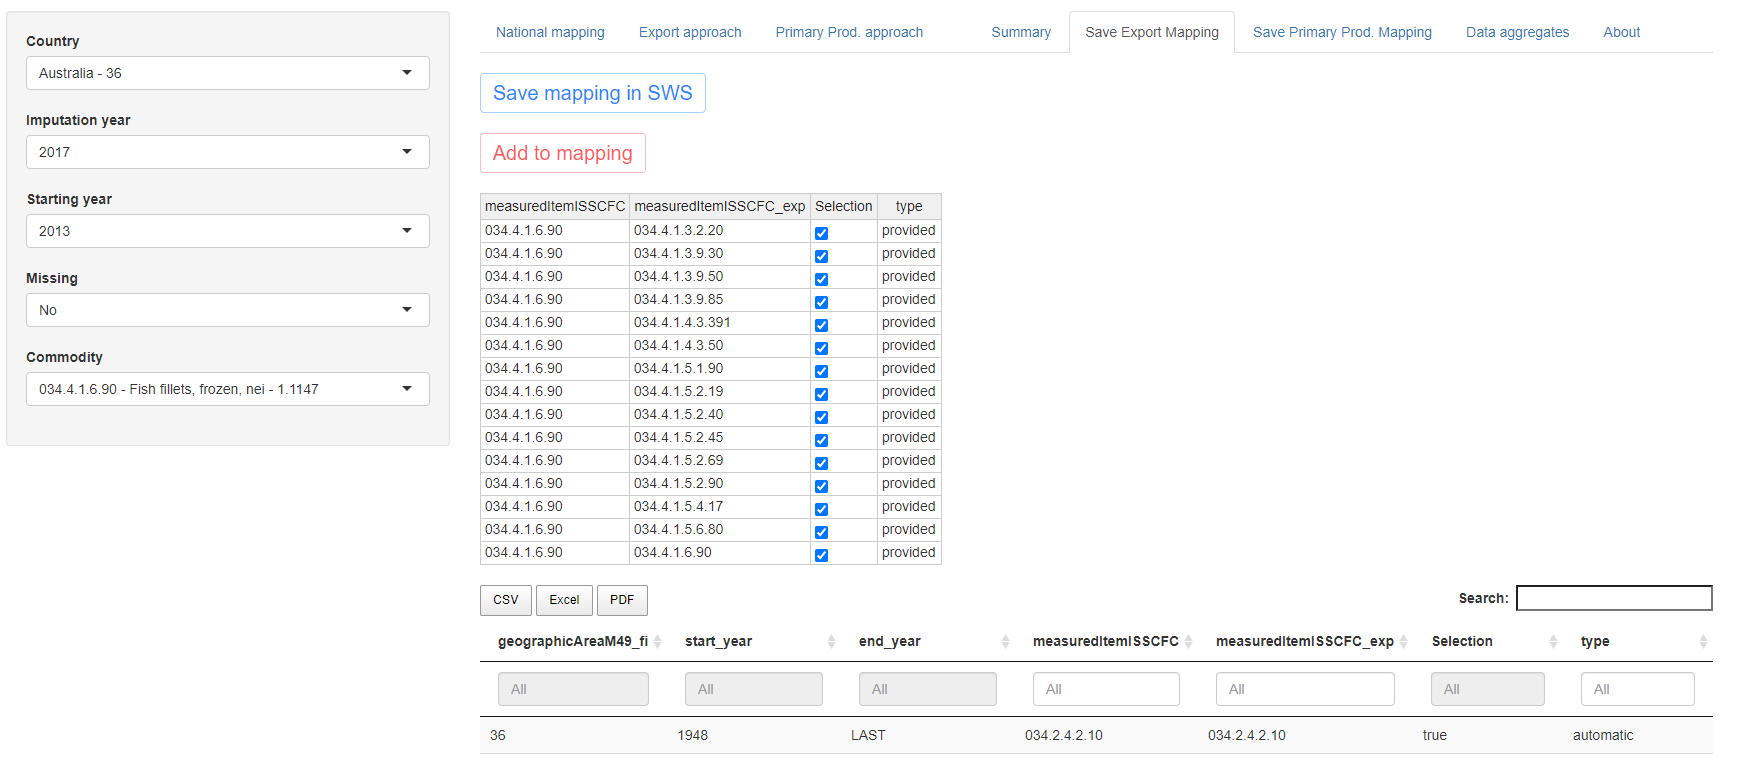
Task: Export the table using the CSV button
Action: point(506,600)
